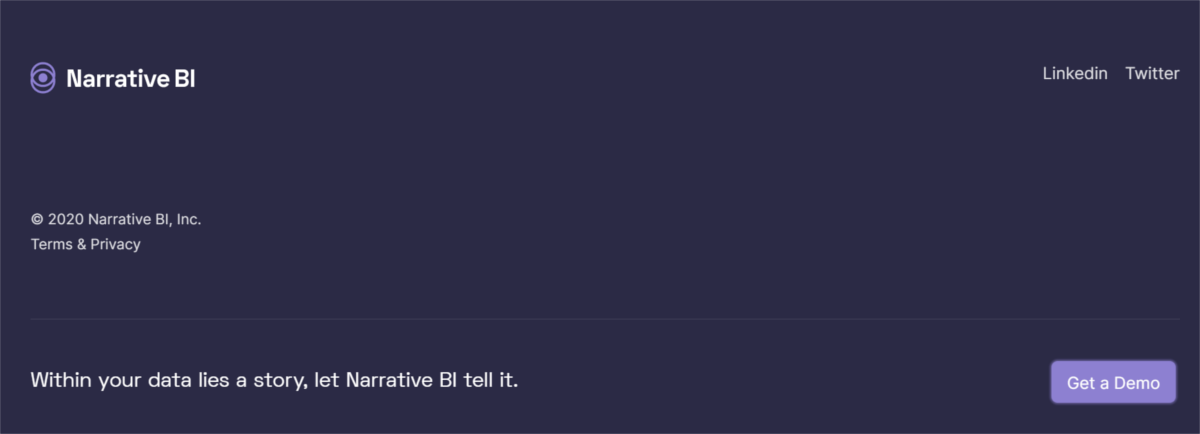Select the purple concentric circle logo

click(x=43, y=78)
